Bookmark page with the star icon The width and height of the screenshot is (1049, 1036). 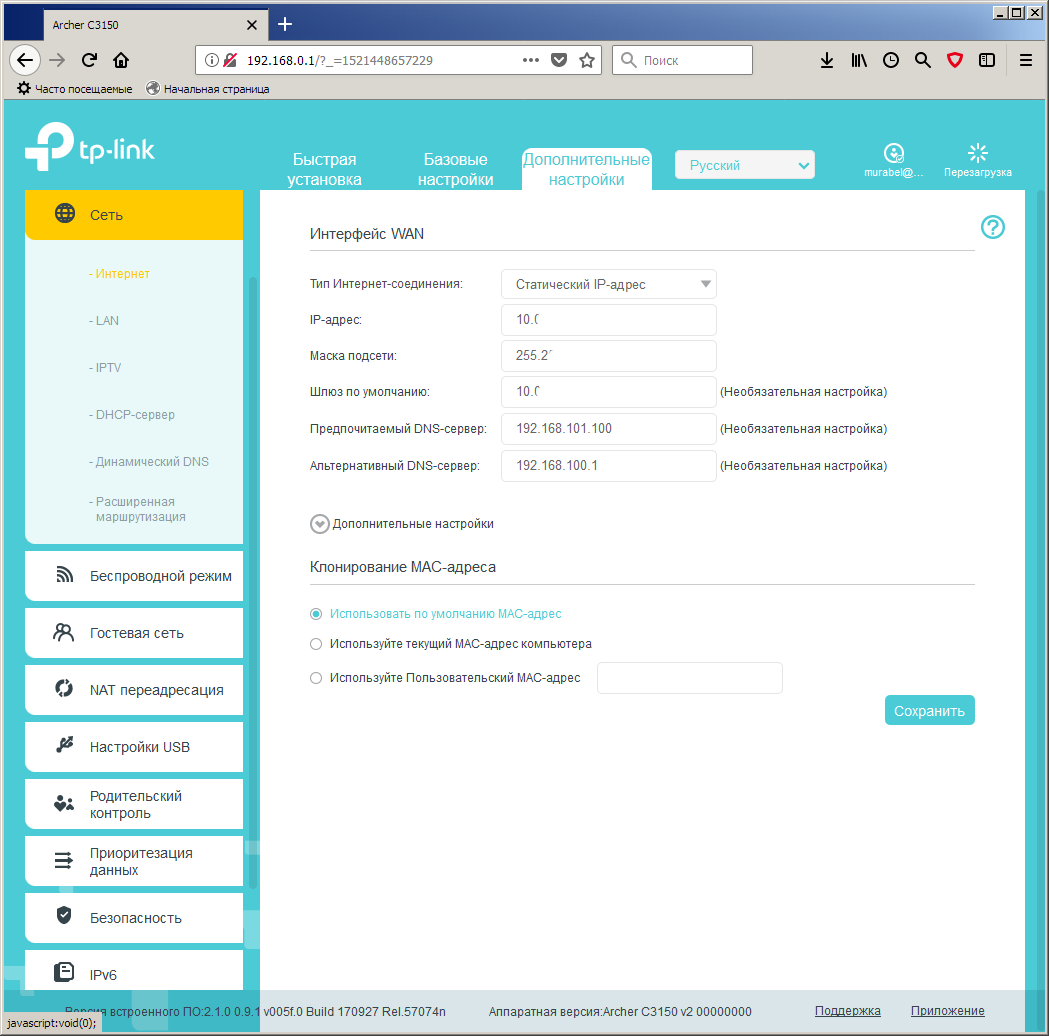click(587, 60)
